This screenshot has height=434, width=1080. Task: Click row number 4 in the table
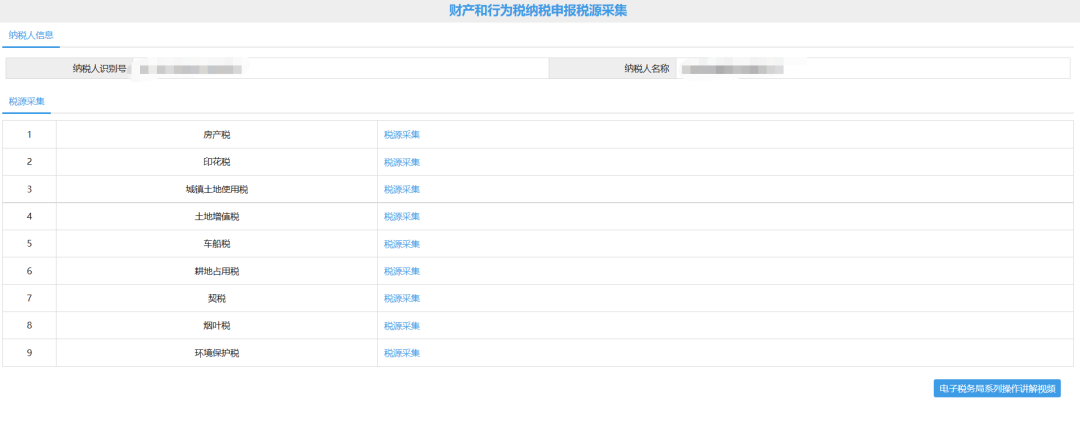pos(29,217)
